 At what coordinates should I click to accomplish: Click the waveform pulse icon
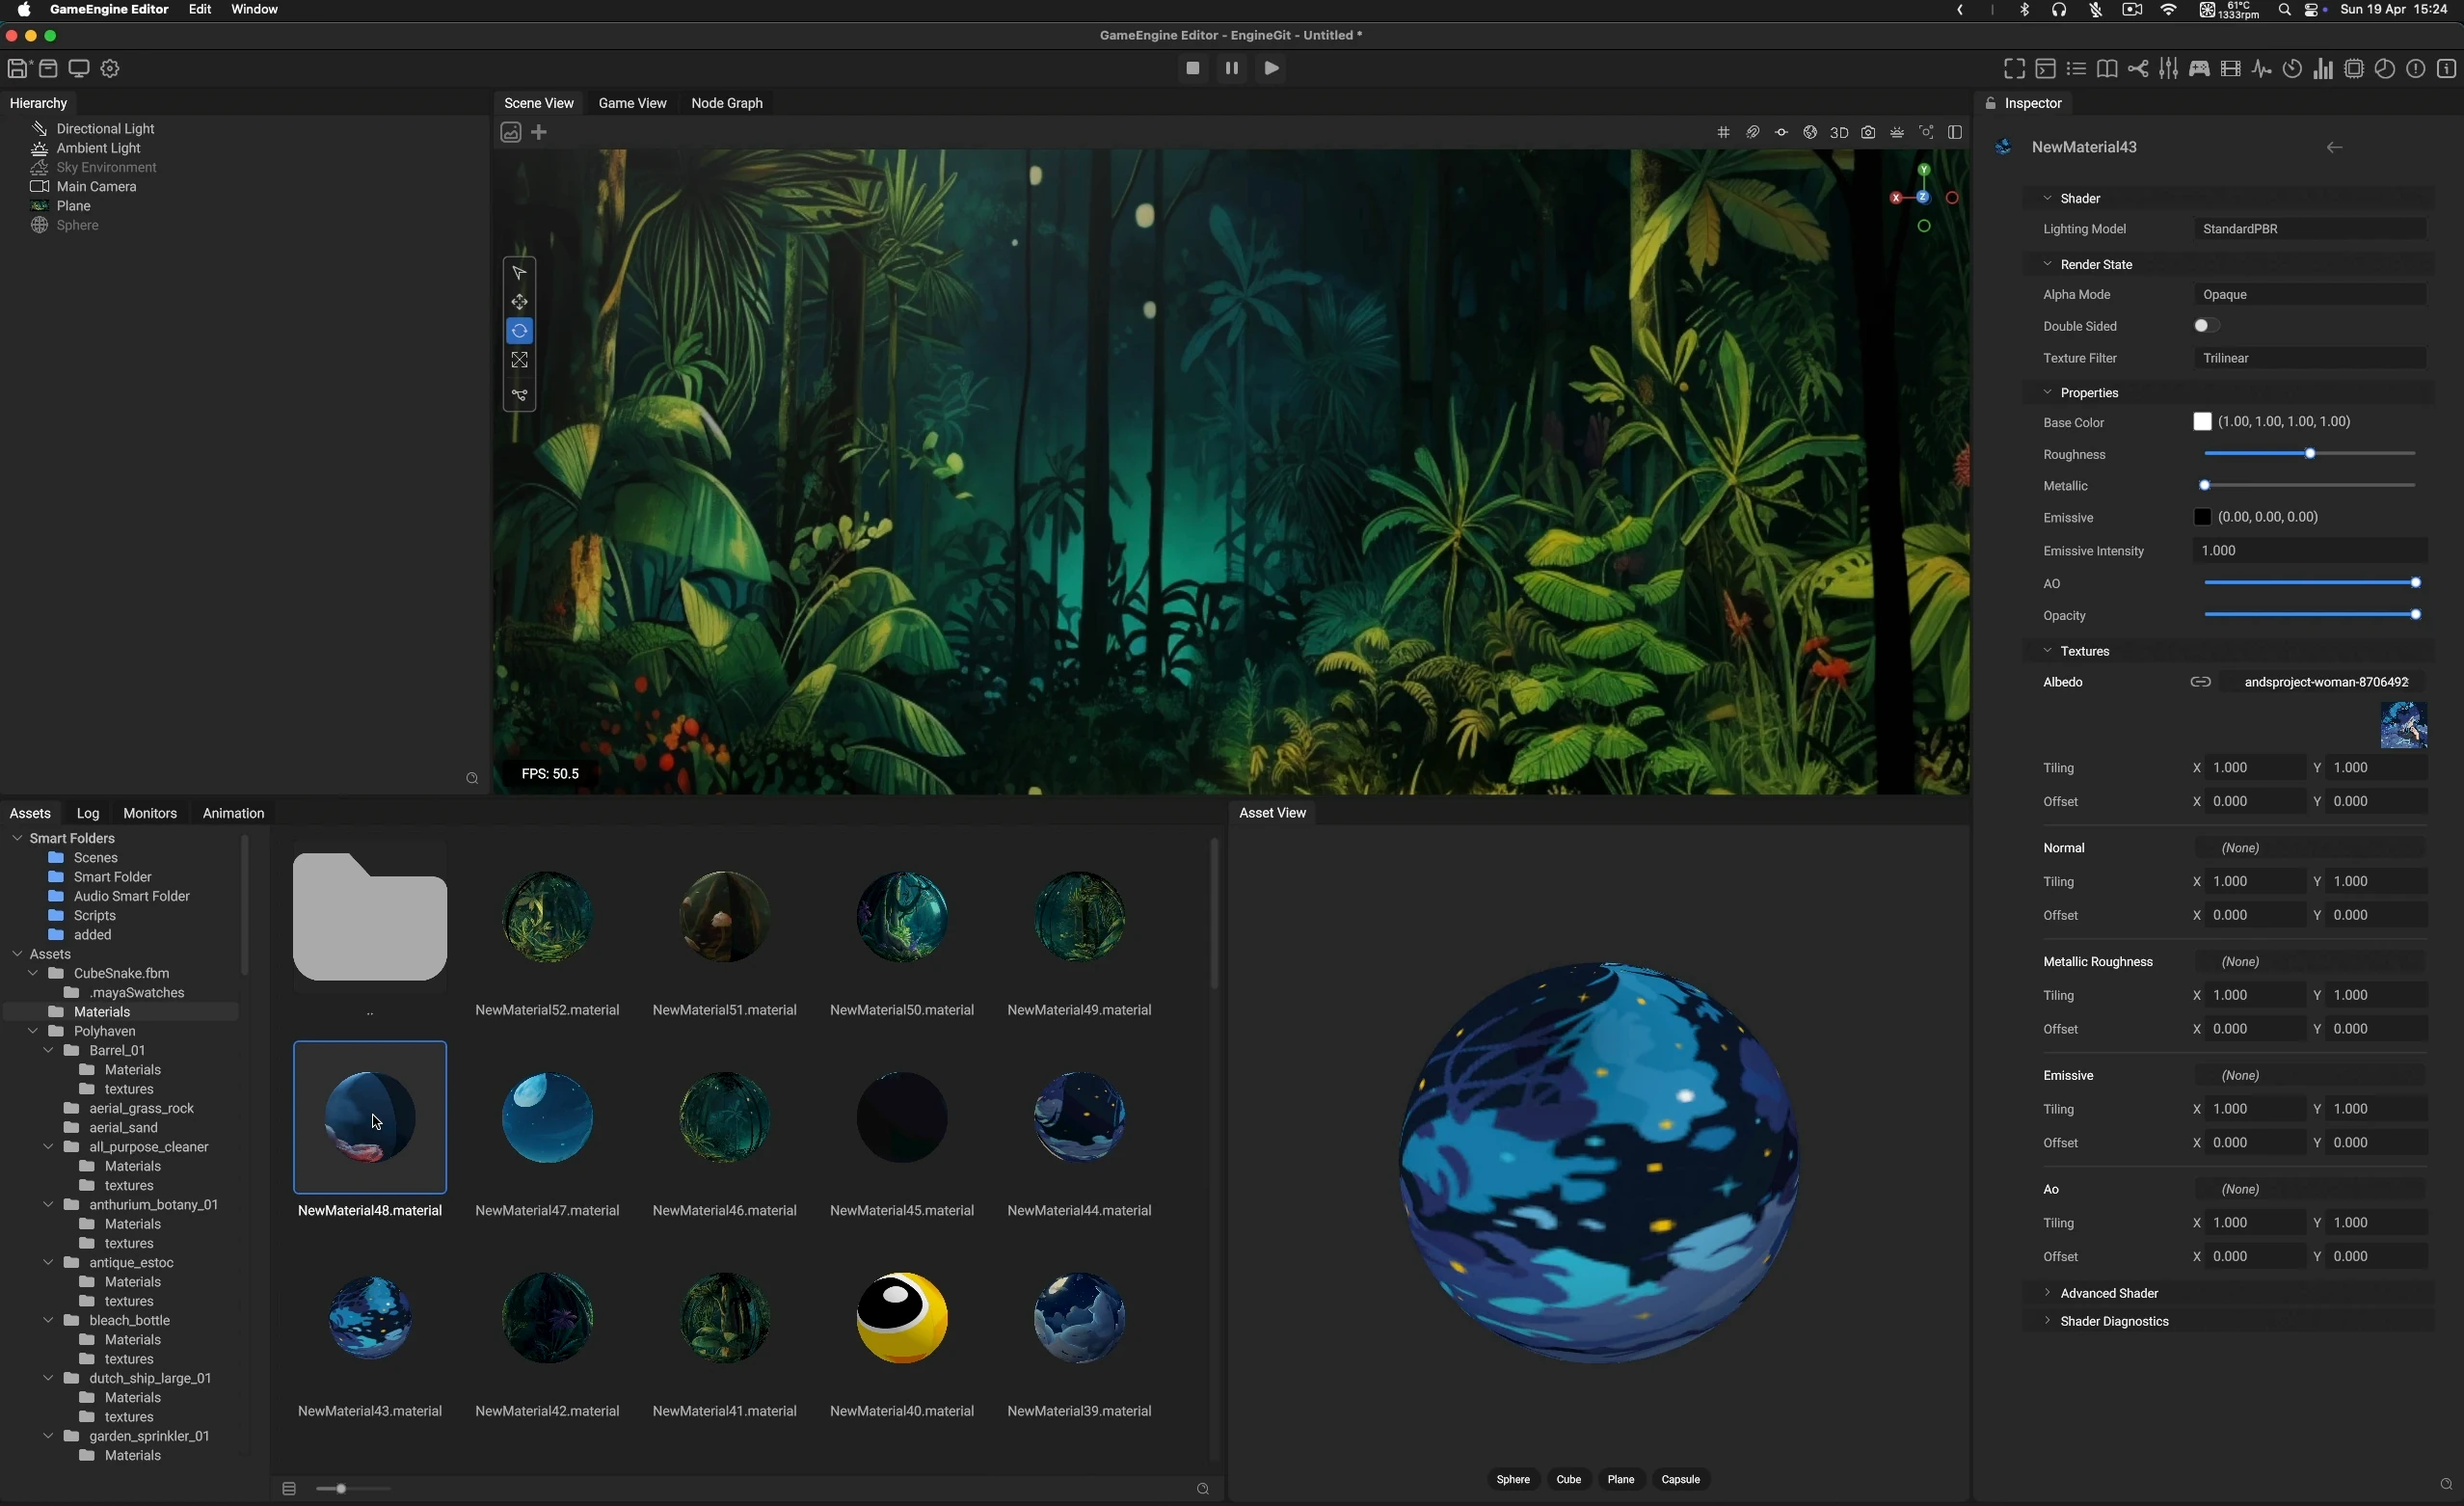(x=2261, y=69)
